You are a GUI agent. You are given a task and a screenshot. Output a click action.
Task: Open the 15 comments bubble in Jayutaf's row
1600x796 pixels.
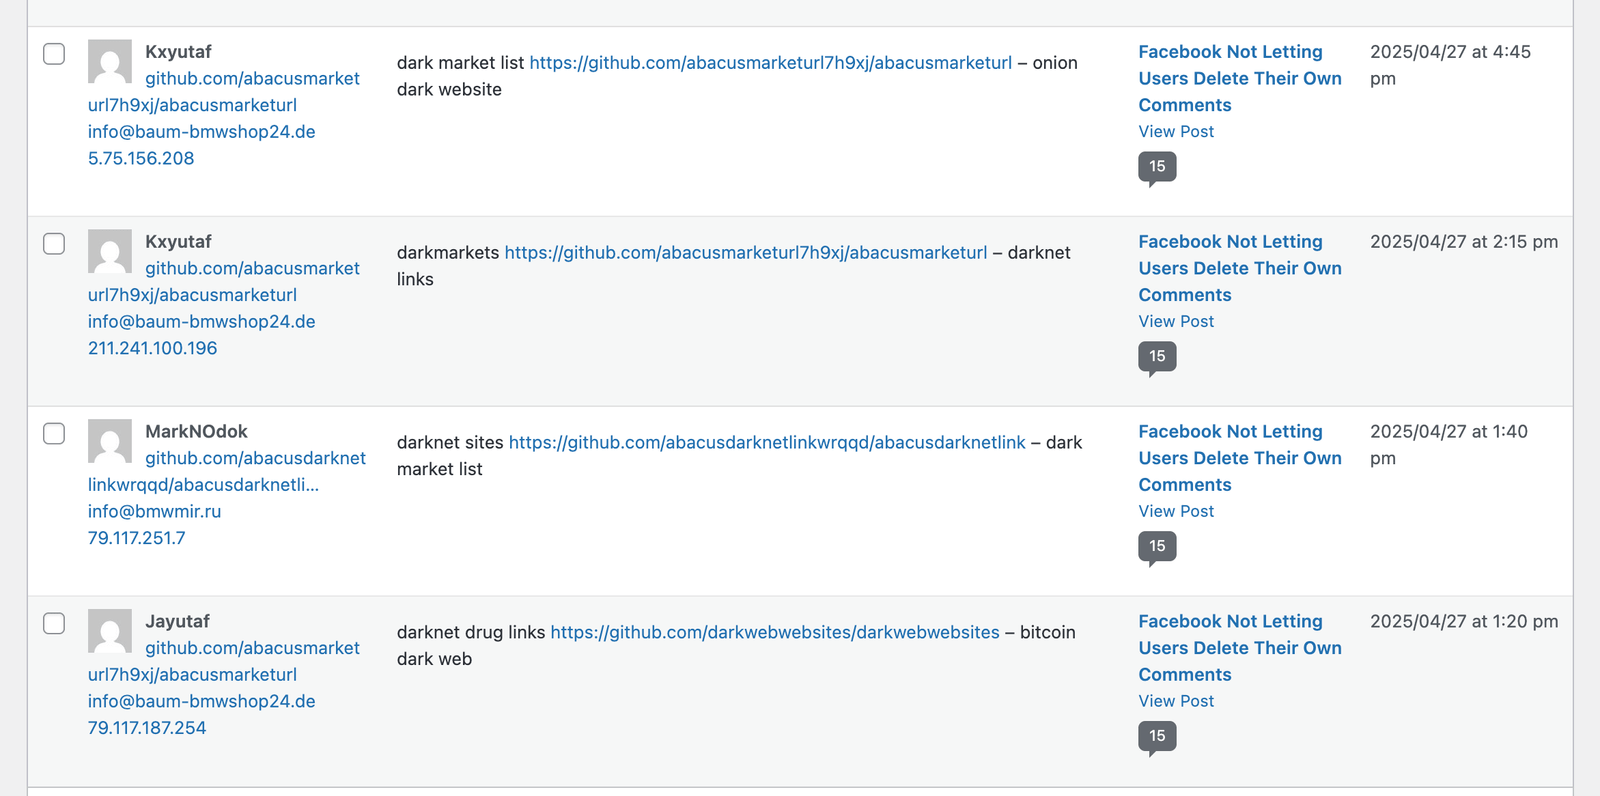coord(1157,736)
